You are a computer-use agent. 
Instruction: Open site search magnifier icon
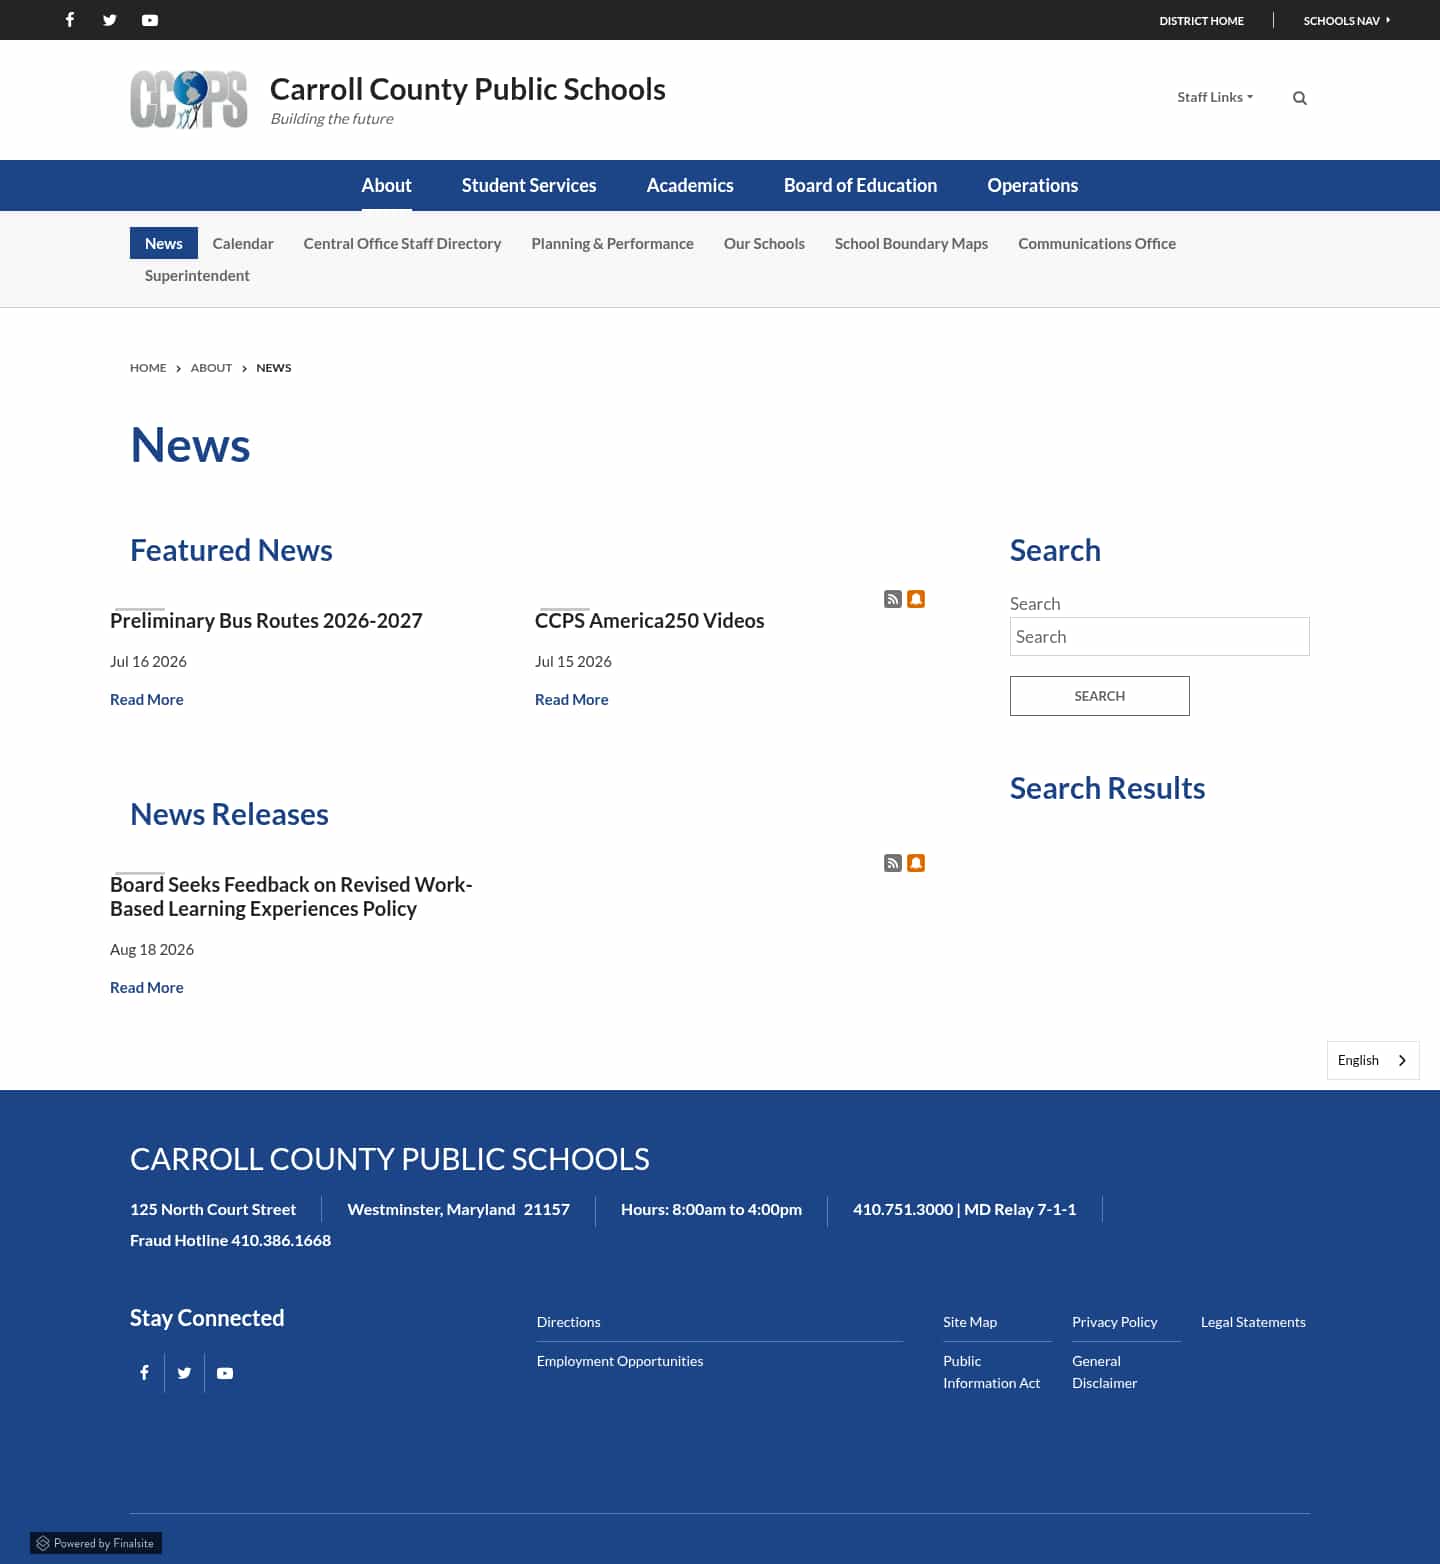pos(1300,98)
